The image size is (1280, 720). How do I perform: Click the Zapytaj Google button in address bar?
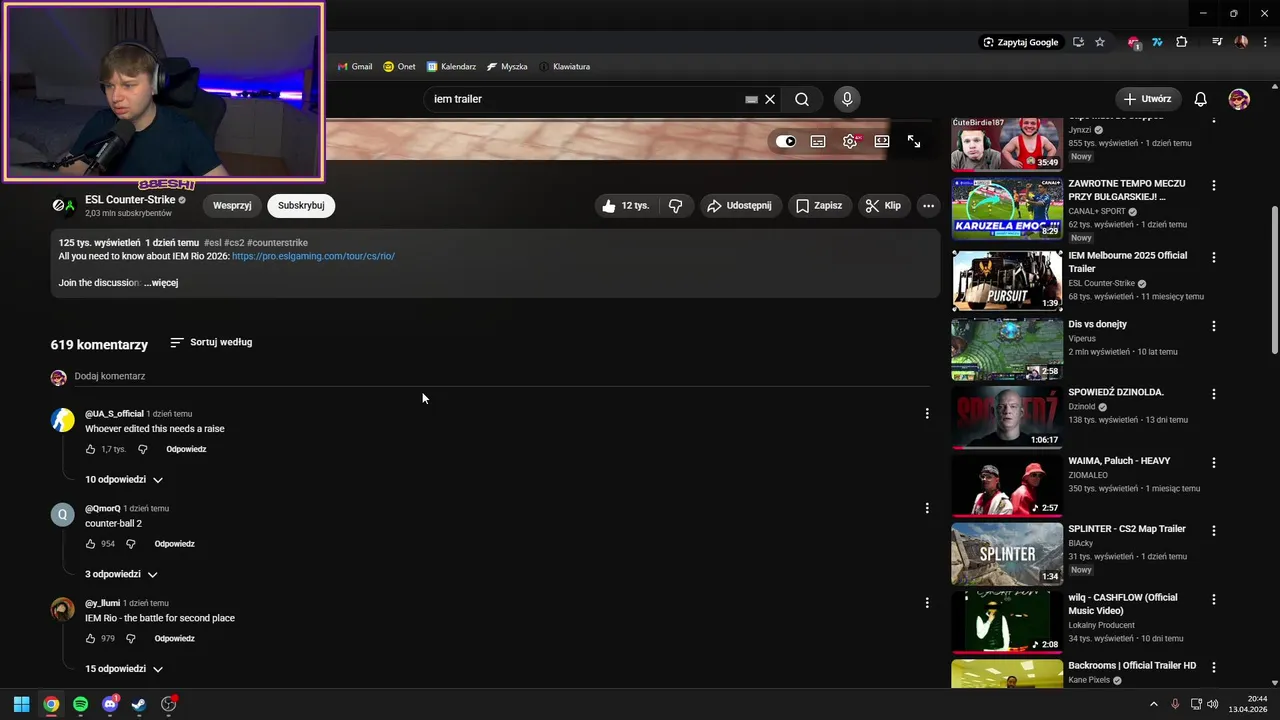(x=1020, y=42)
